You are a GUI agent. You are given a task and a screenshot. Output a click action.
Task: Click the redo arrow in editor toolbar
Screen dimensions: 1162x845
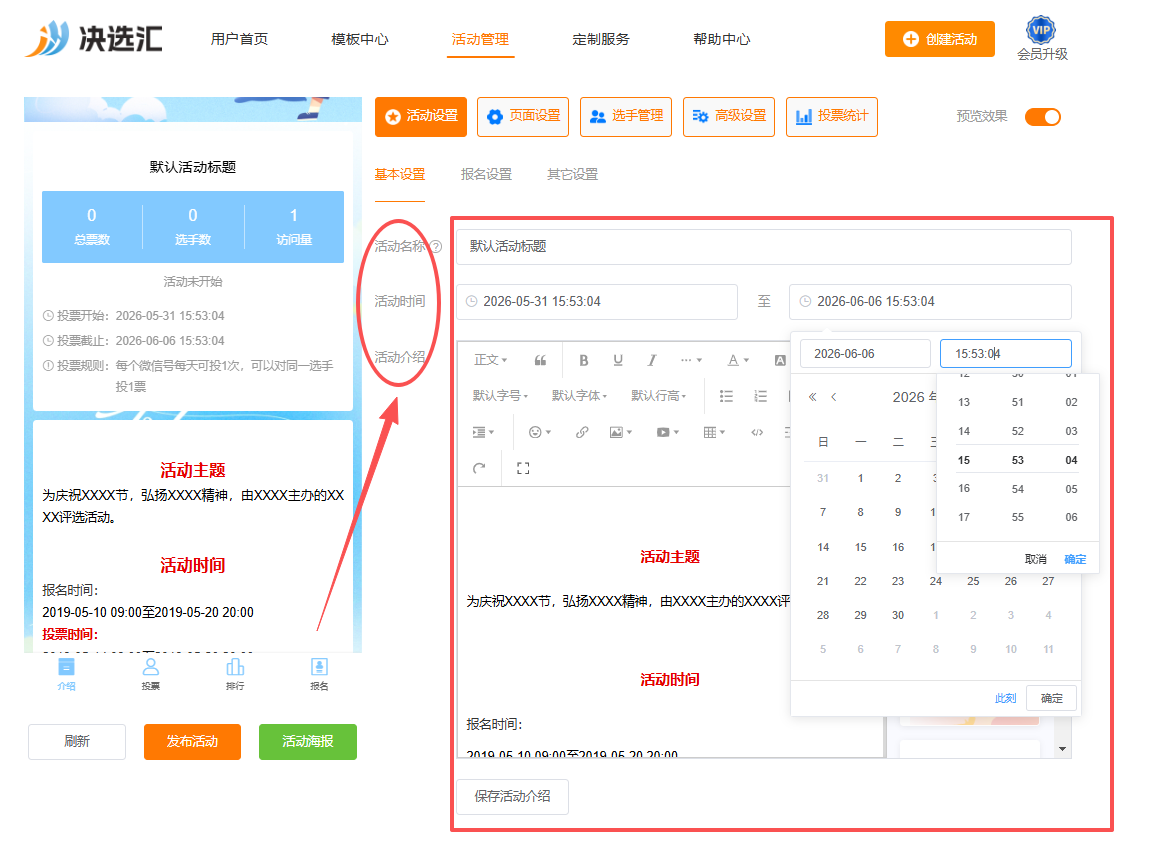tap(479, 468)
